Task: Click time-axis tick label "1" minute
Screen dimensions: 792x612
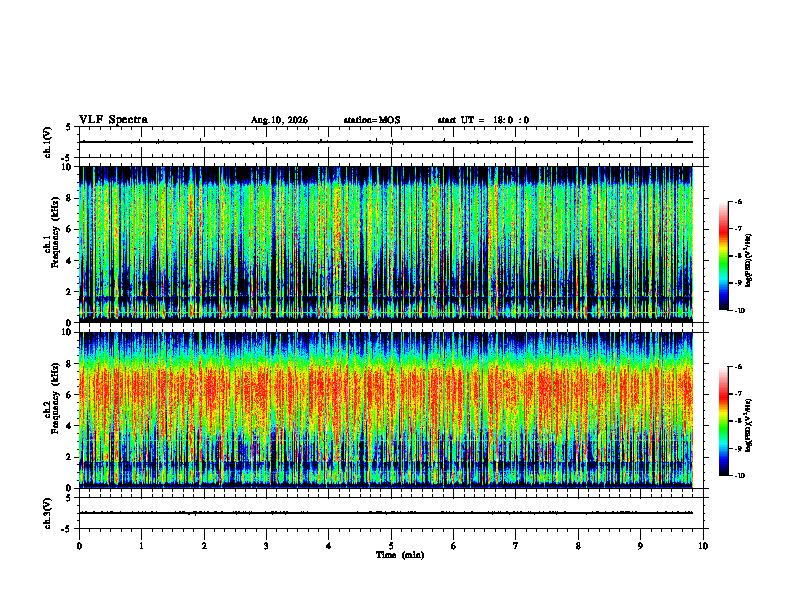Action: coord(141,546)
